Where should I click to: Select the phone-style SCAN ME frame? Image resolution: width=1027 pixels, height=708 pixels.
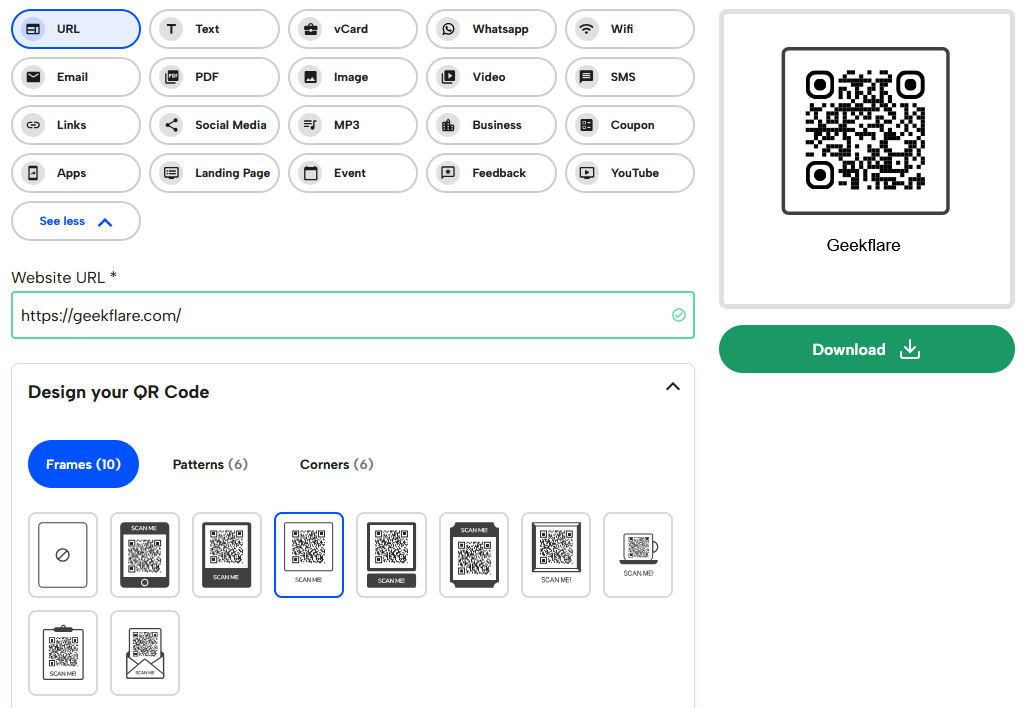click(145, 555)
